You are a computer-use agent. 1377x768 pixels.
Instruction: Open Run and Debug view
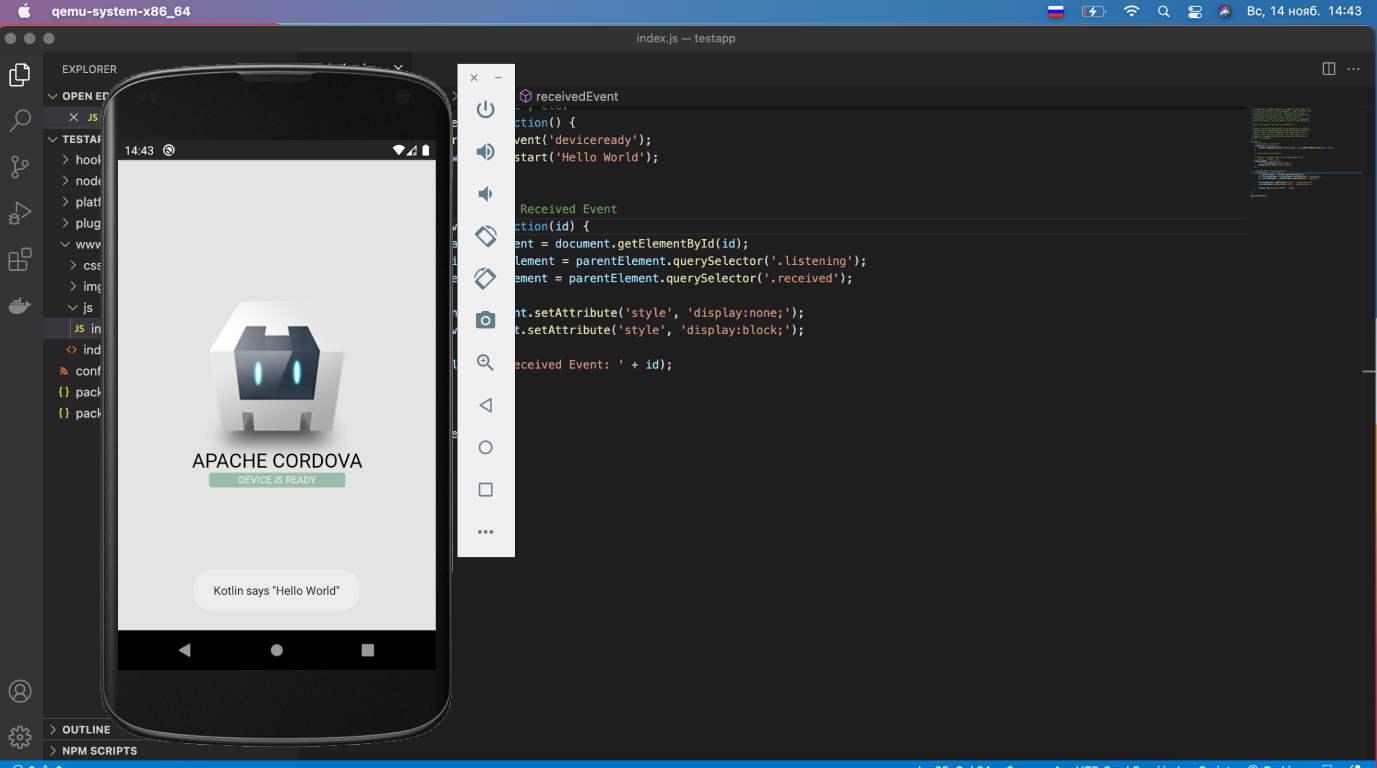[x=20, y=213]
